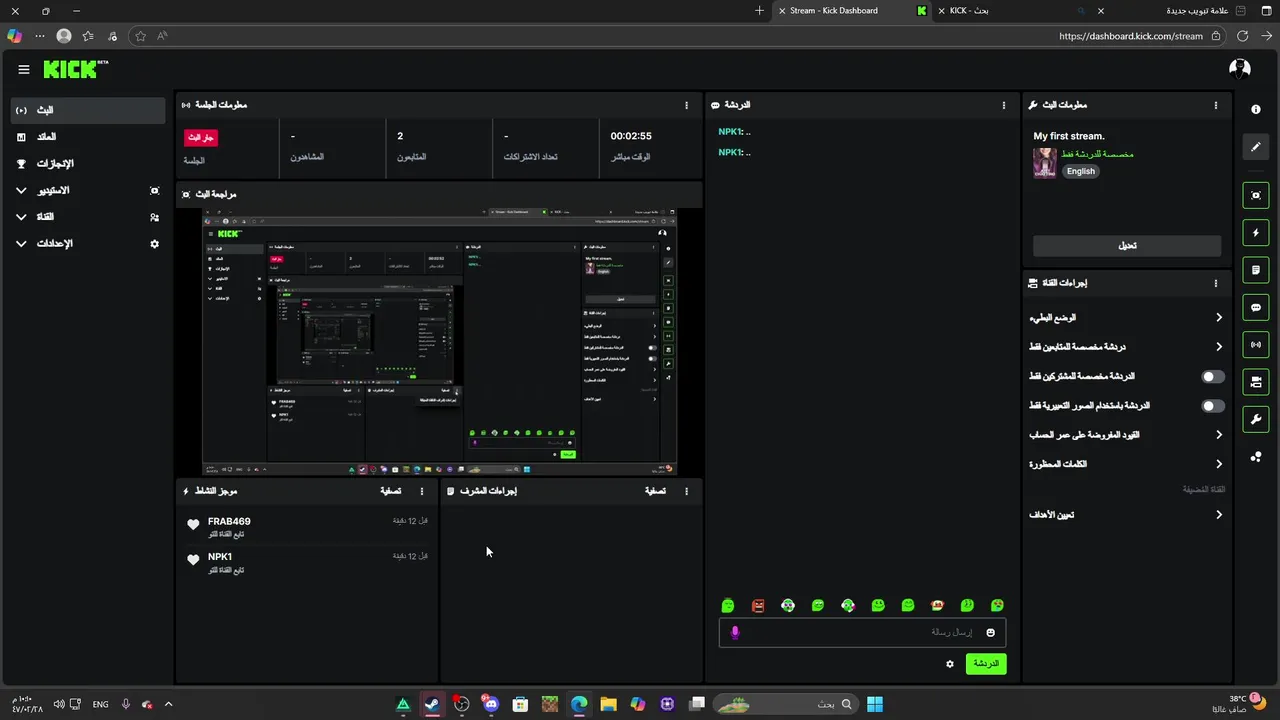Viewport: 1280px width, 720px height.
Task: Switch to the new tab (علامة تبويب جديدة)
Action: (1182, 11)
